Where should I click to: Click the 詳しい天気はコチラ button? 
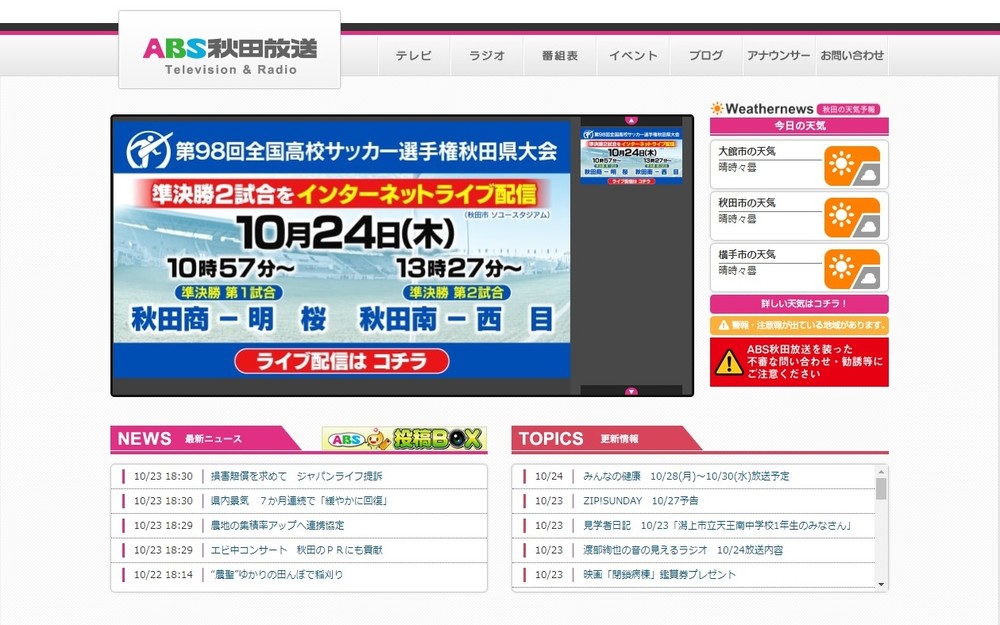click(798, 303)
